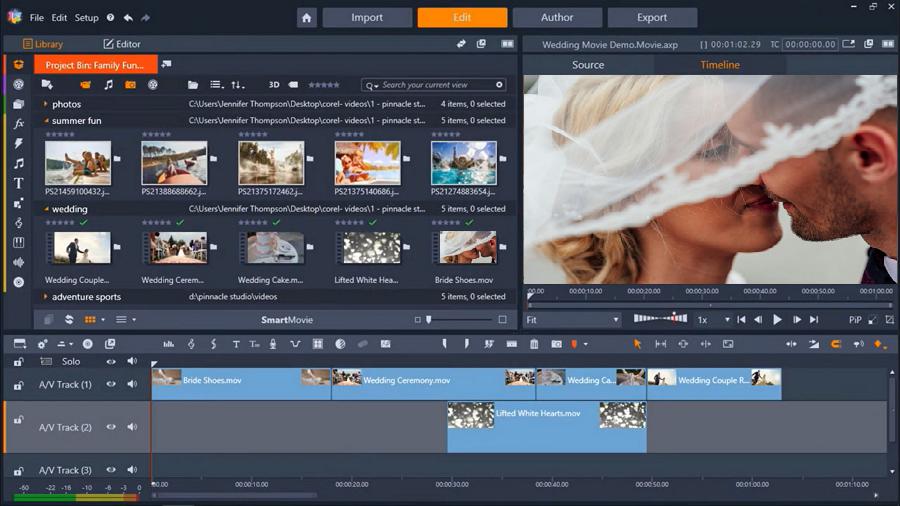
Task: Collapse the wedding folder
Action: pyautogui.click(x=45, y=209)
